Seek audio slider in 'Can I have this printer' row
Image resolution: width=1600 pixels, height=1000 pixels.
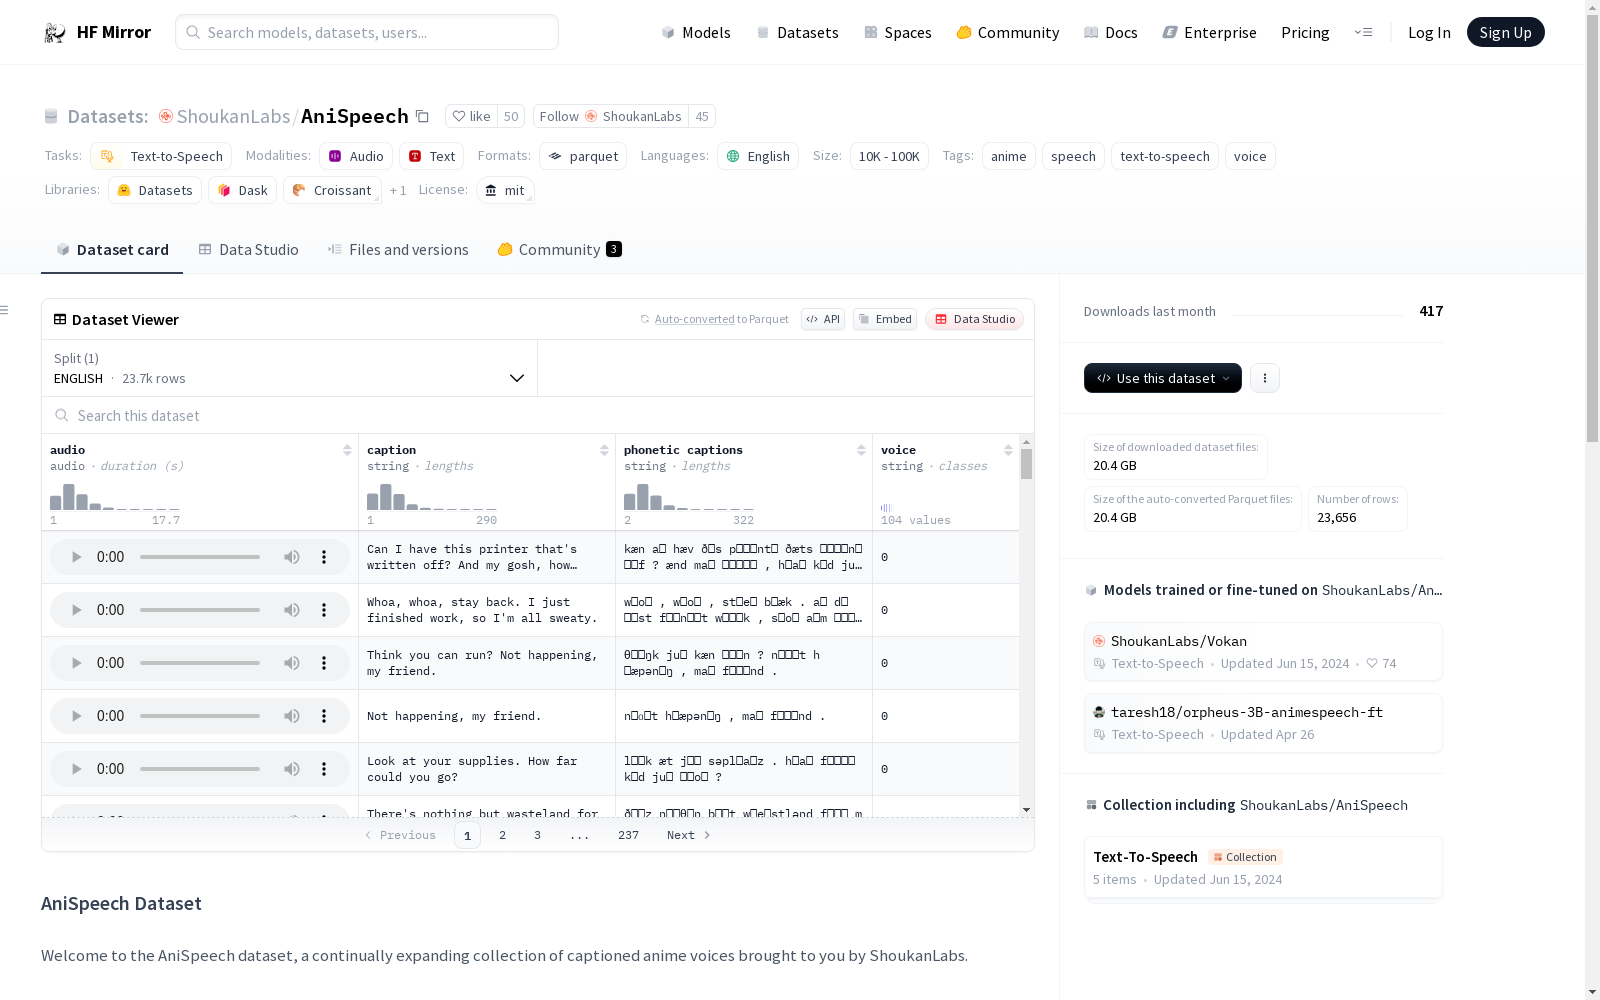coord(200,557)
